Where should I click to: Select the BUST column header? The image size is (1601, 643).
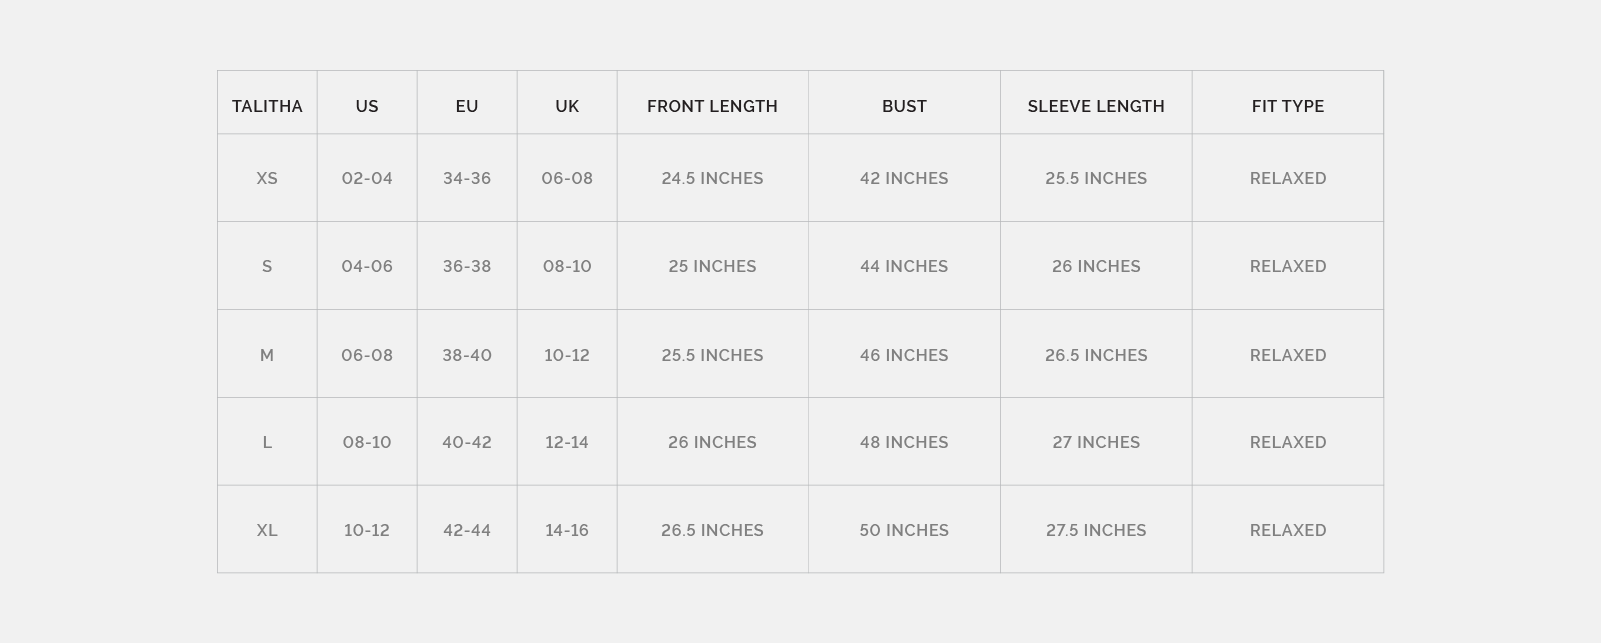pyautogui.click(x=904, y=106)
